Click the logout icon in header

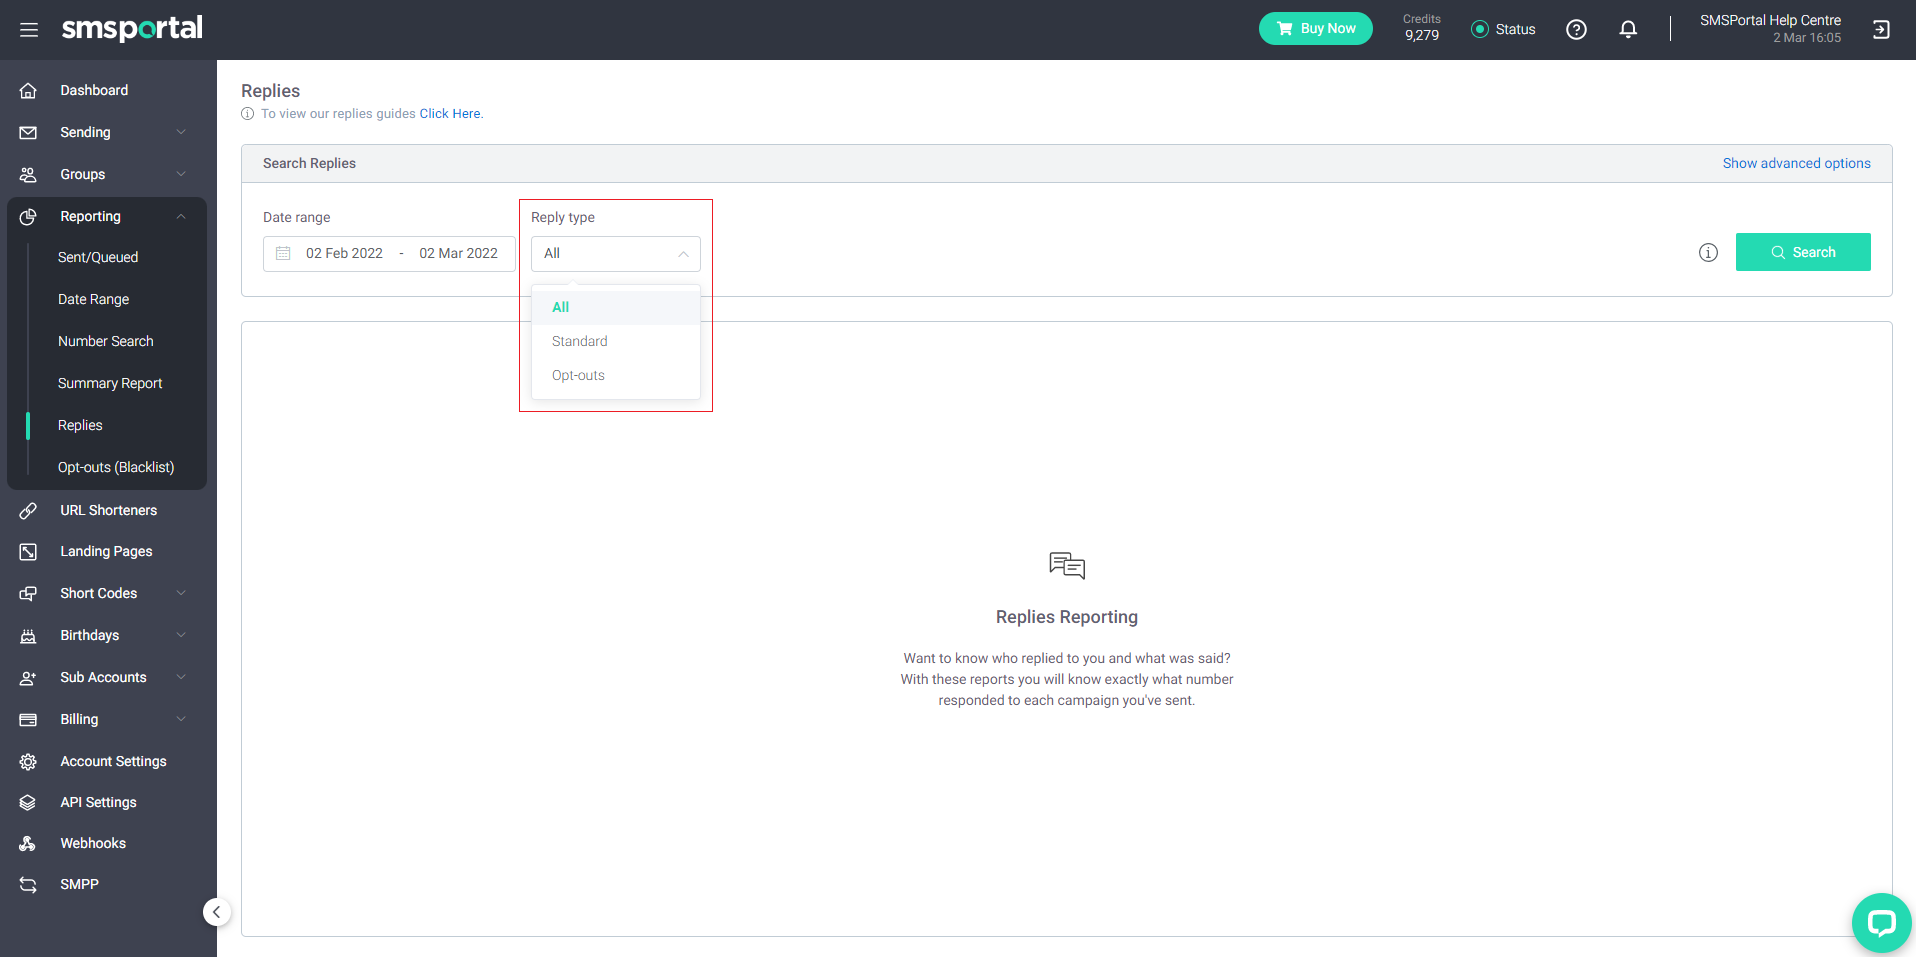1881,30
